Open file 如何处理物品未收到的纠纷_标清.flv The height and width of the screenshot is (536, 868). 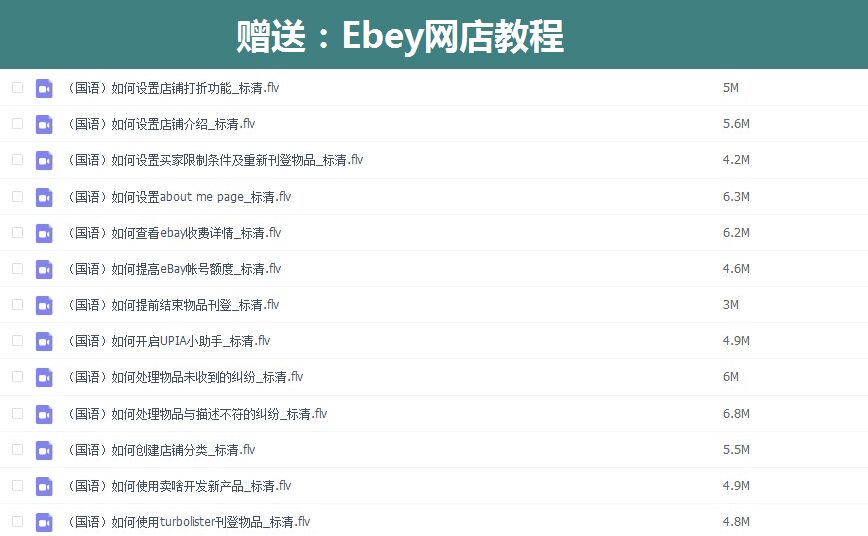pos(185,377)
